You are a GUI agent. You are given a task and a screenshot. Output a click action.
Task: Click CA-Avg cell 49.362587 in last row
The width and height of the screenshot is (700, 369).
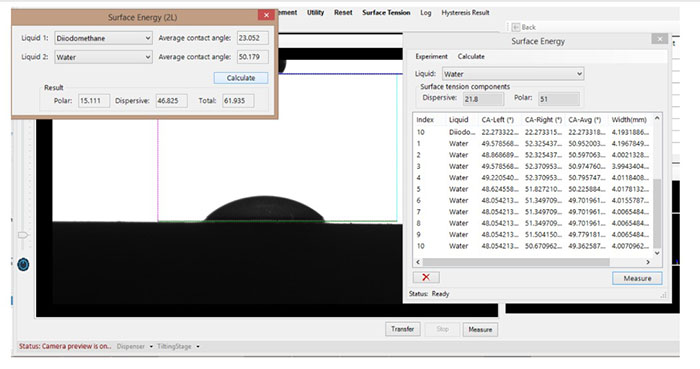(x=587, y=246)
